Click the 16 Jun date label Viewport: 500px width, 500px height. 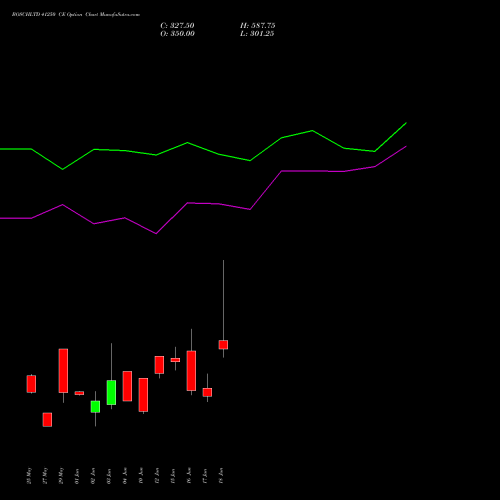[x=189, y=476]
